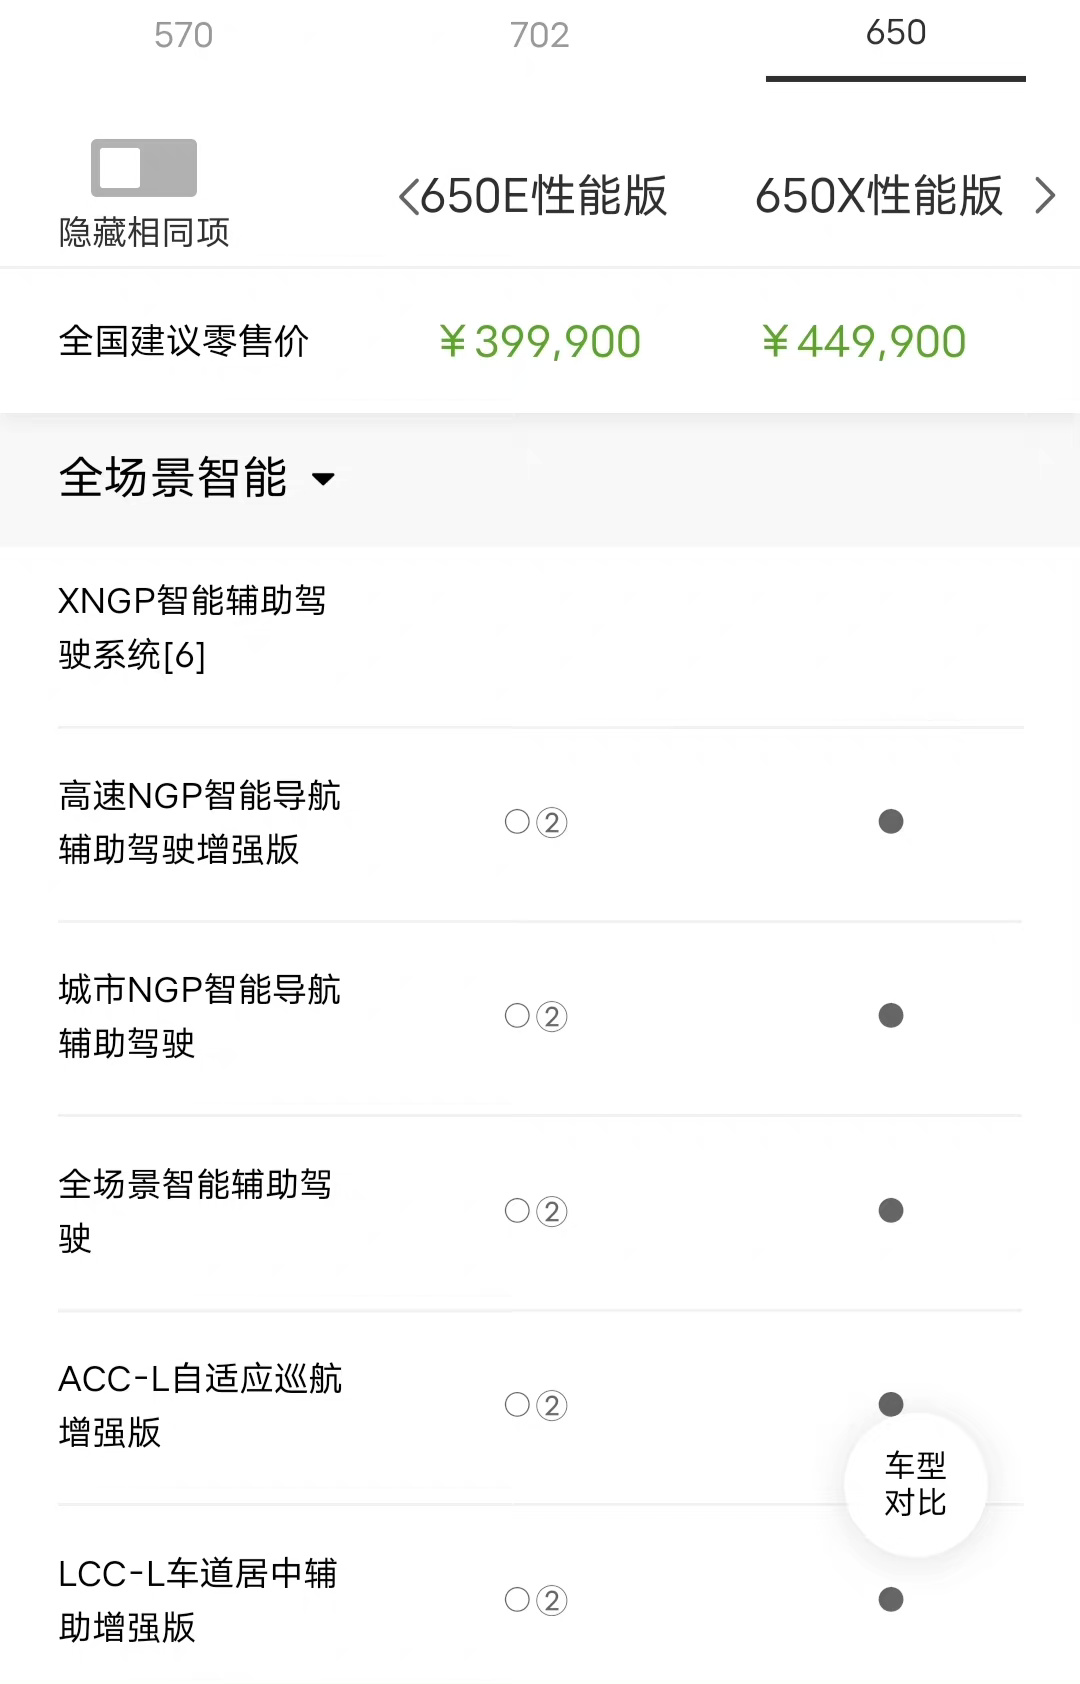Go to previous model with left chevron
The width and height of the screenshot is (1080, 1684).
(x=408, y=196)
